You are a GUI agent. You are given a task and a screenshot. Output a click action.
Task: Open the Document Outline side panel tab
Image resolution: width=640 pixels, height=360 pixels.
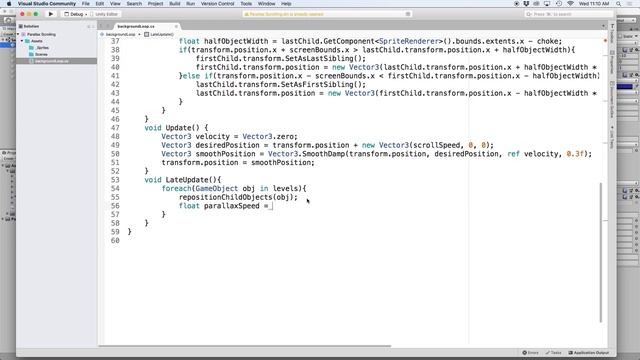(x=612, y=100)
